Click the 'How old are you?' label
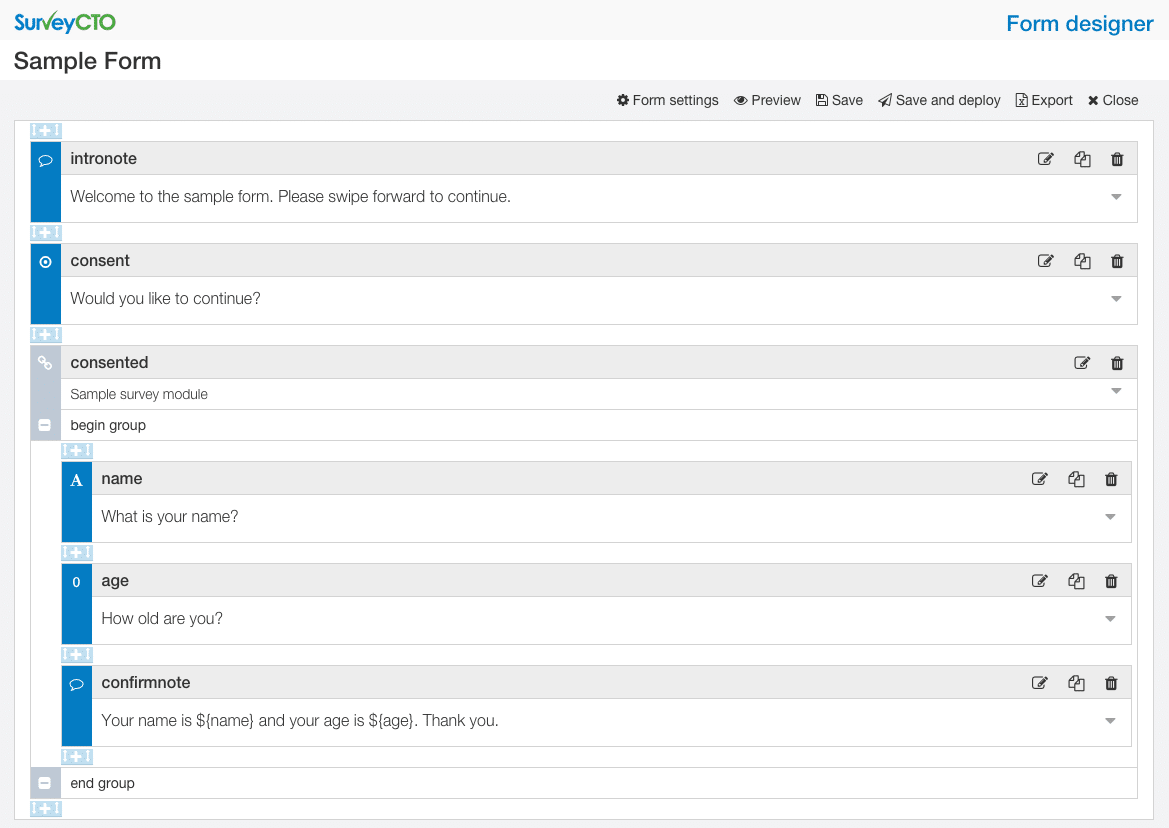 coord(162,619)
